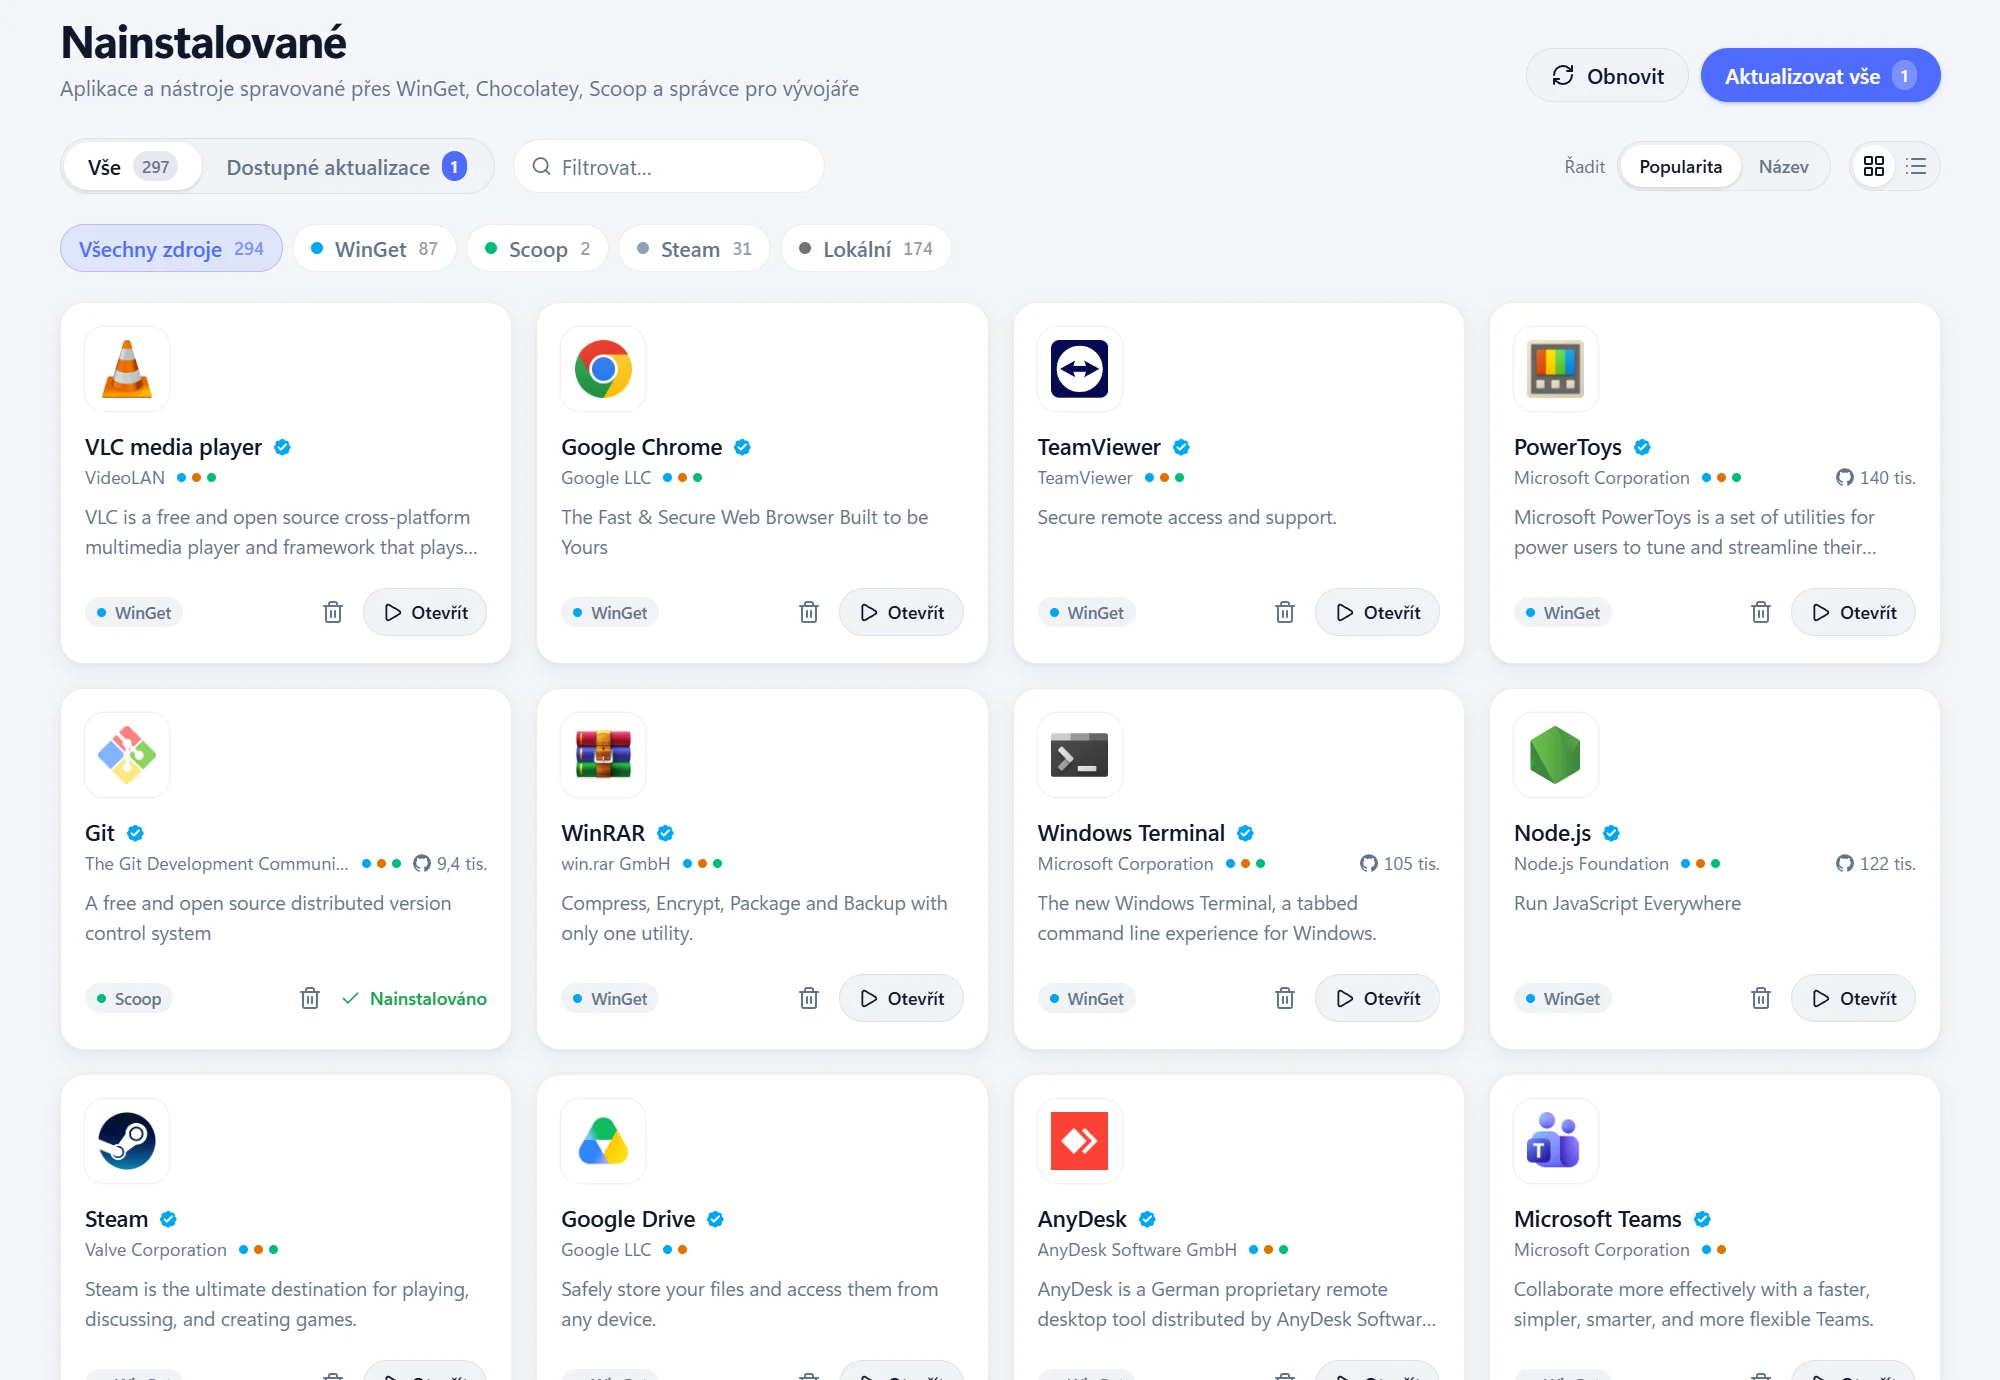Viewport: 2000px width, 1380px height.
Task: Open VLC media player with Otevřít
Action: 425,612
